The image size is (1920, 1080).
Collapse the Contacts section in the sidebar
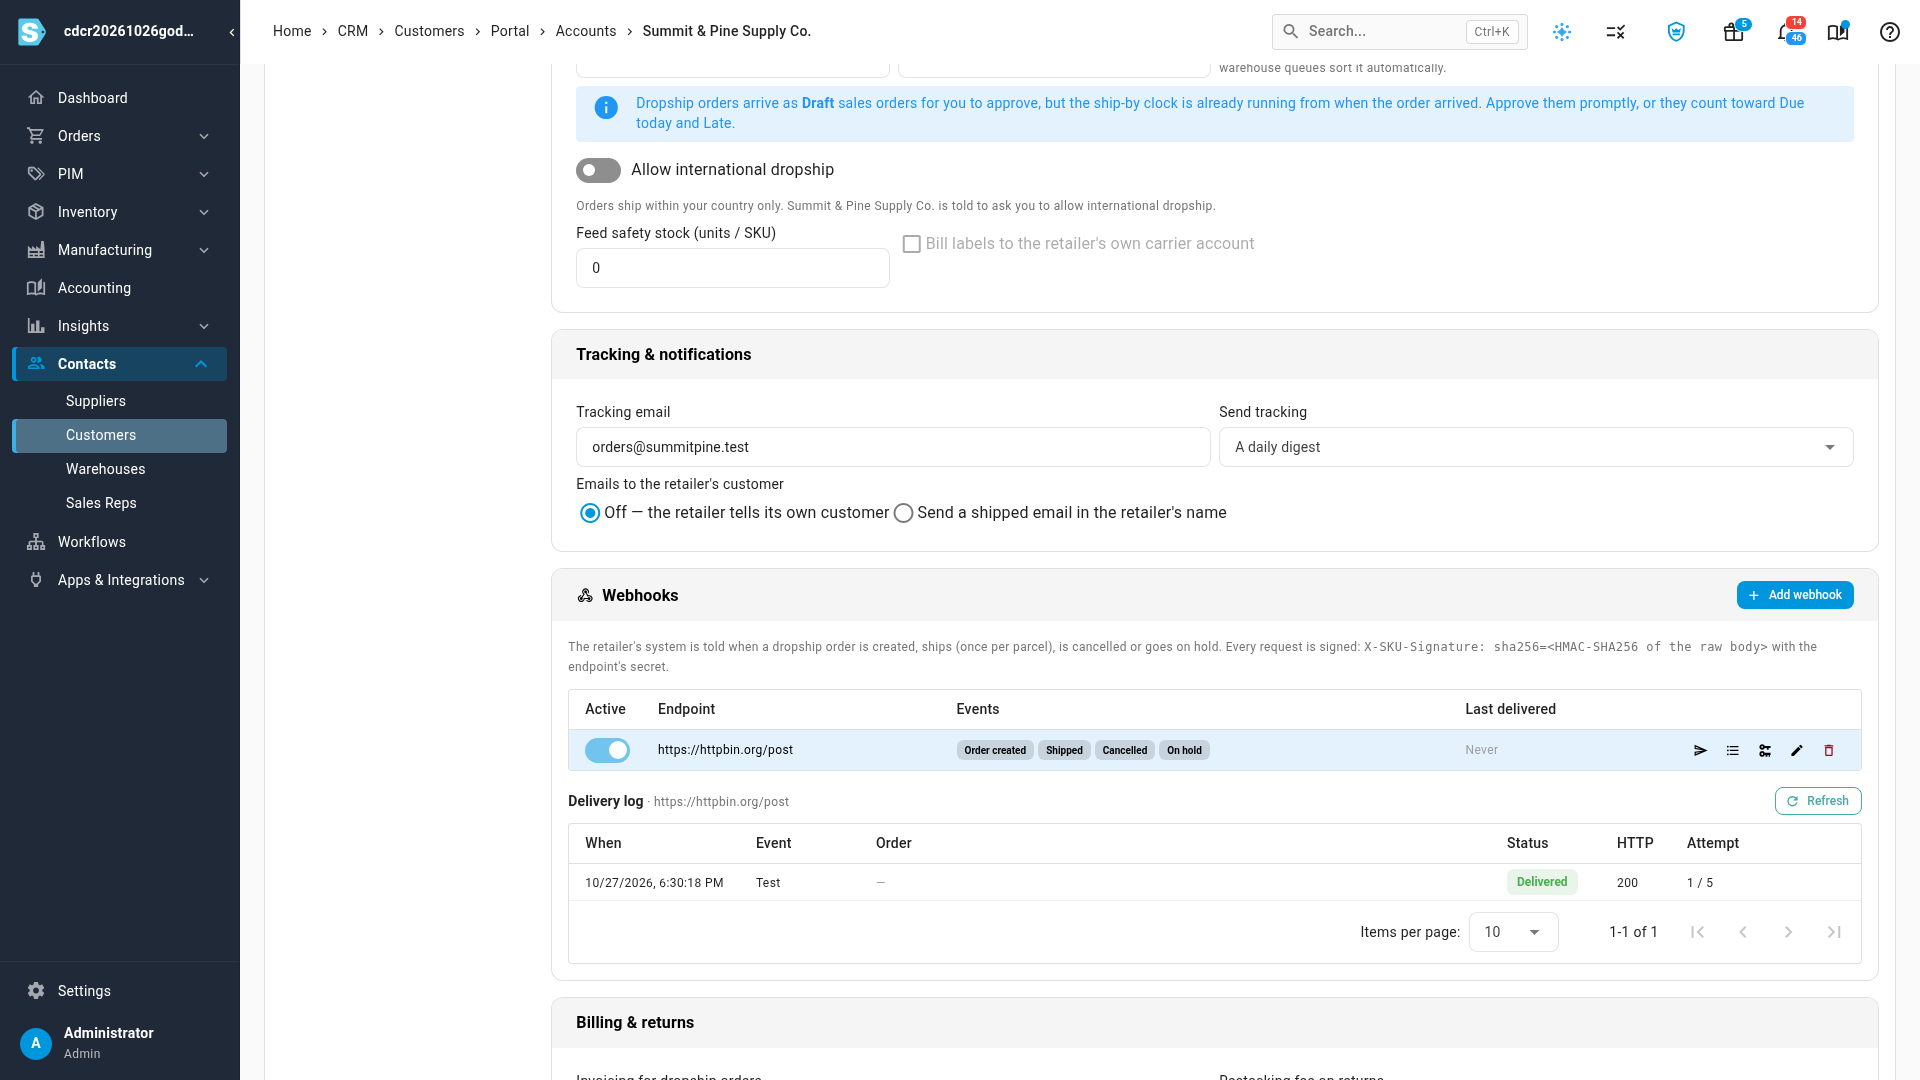[x=119, y=364]
